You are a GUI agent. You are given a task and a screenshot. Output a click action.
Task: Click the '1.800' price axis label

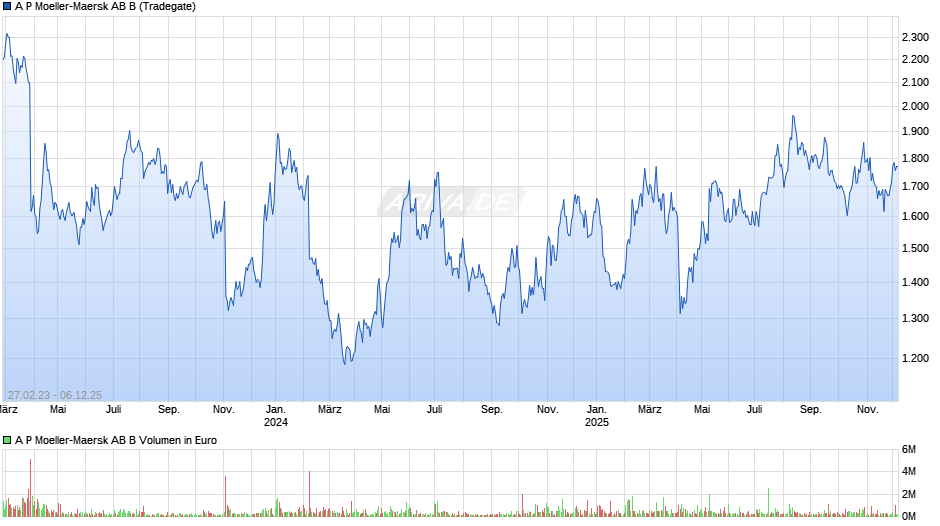915,158
